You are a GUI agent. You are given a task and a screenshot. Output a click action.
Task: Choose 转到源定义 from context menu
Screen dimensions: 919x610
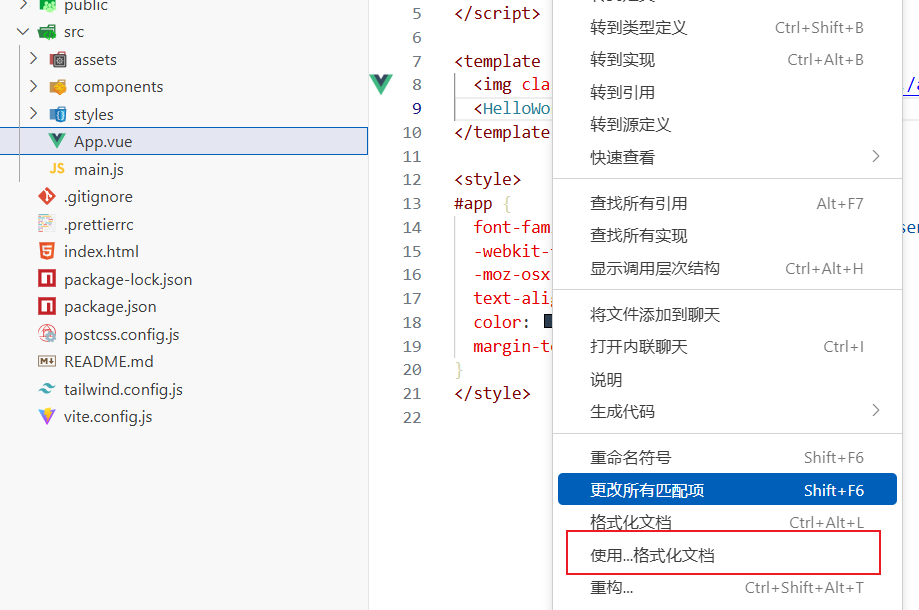point(727,124)
